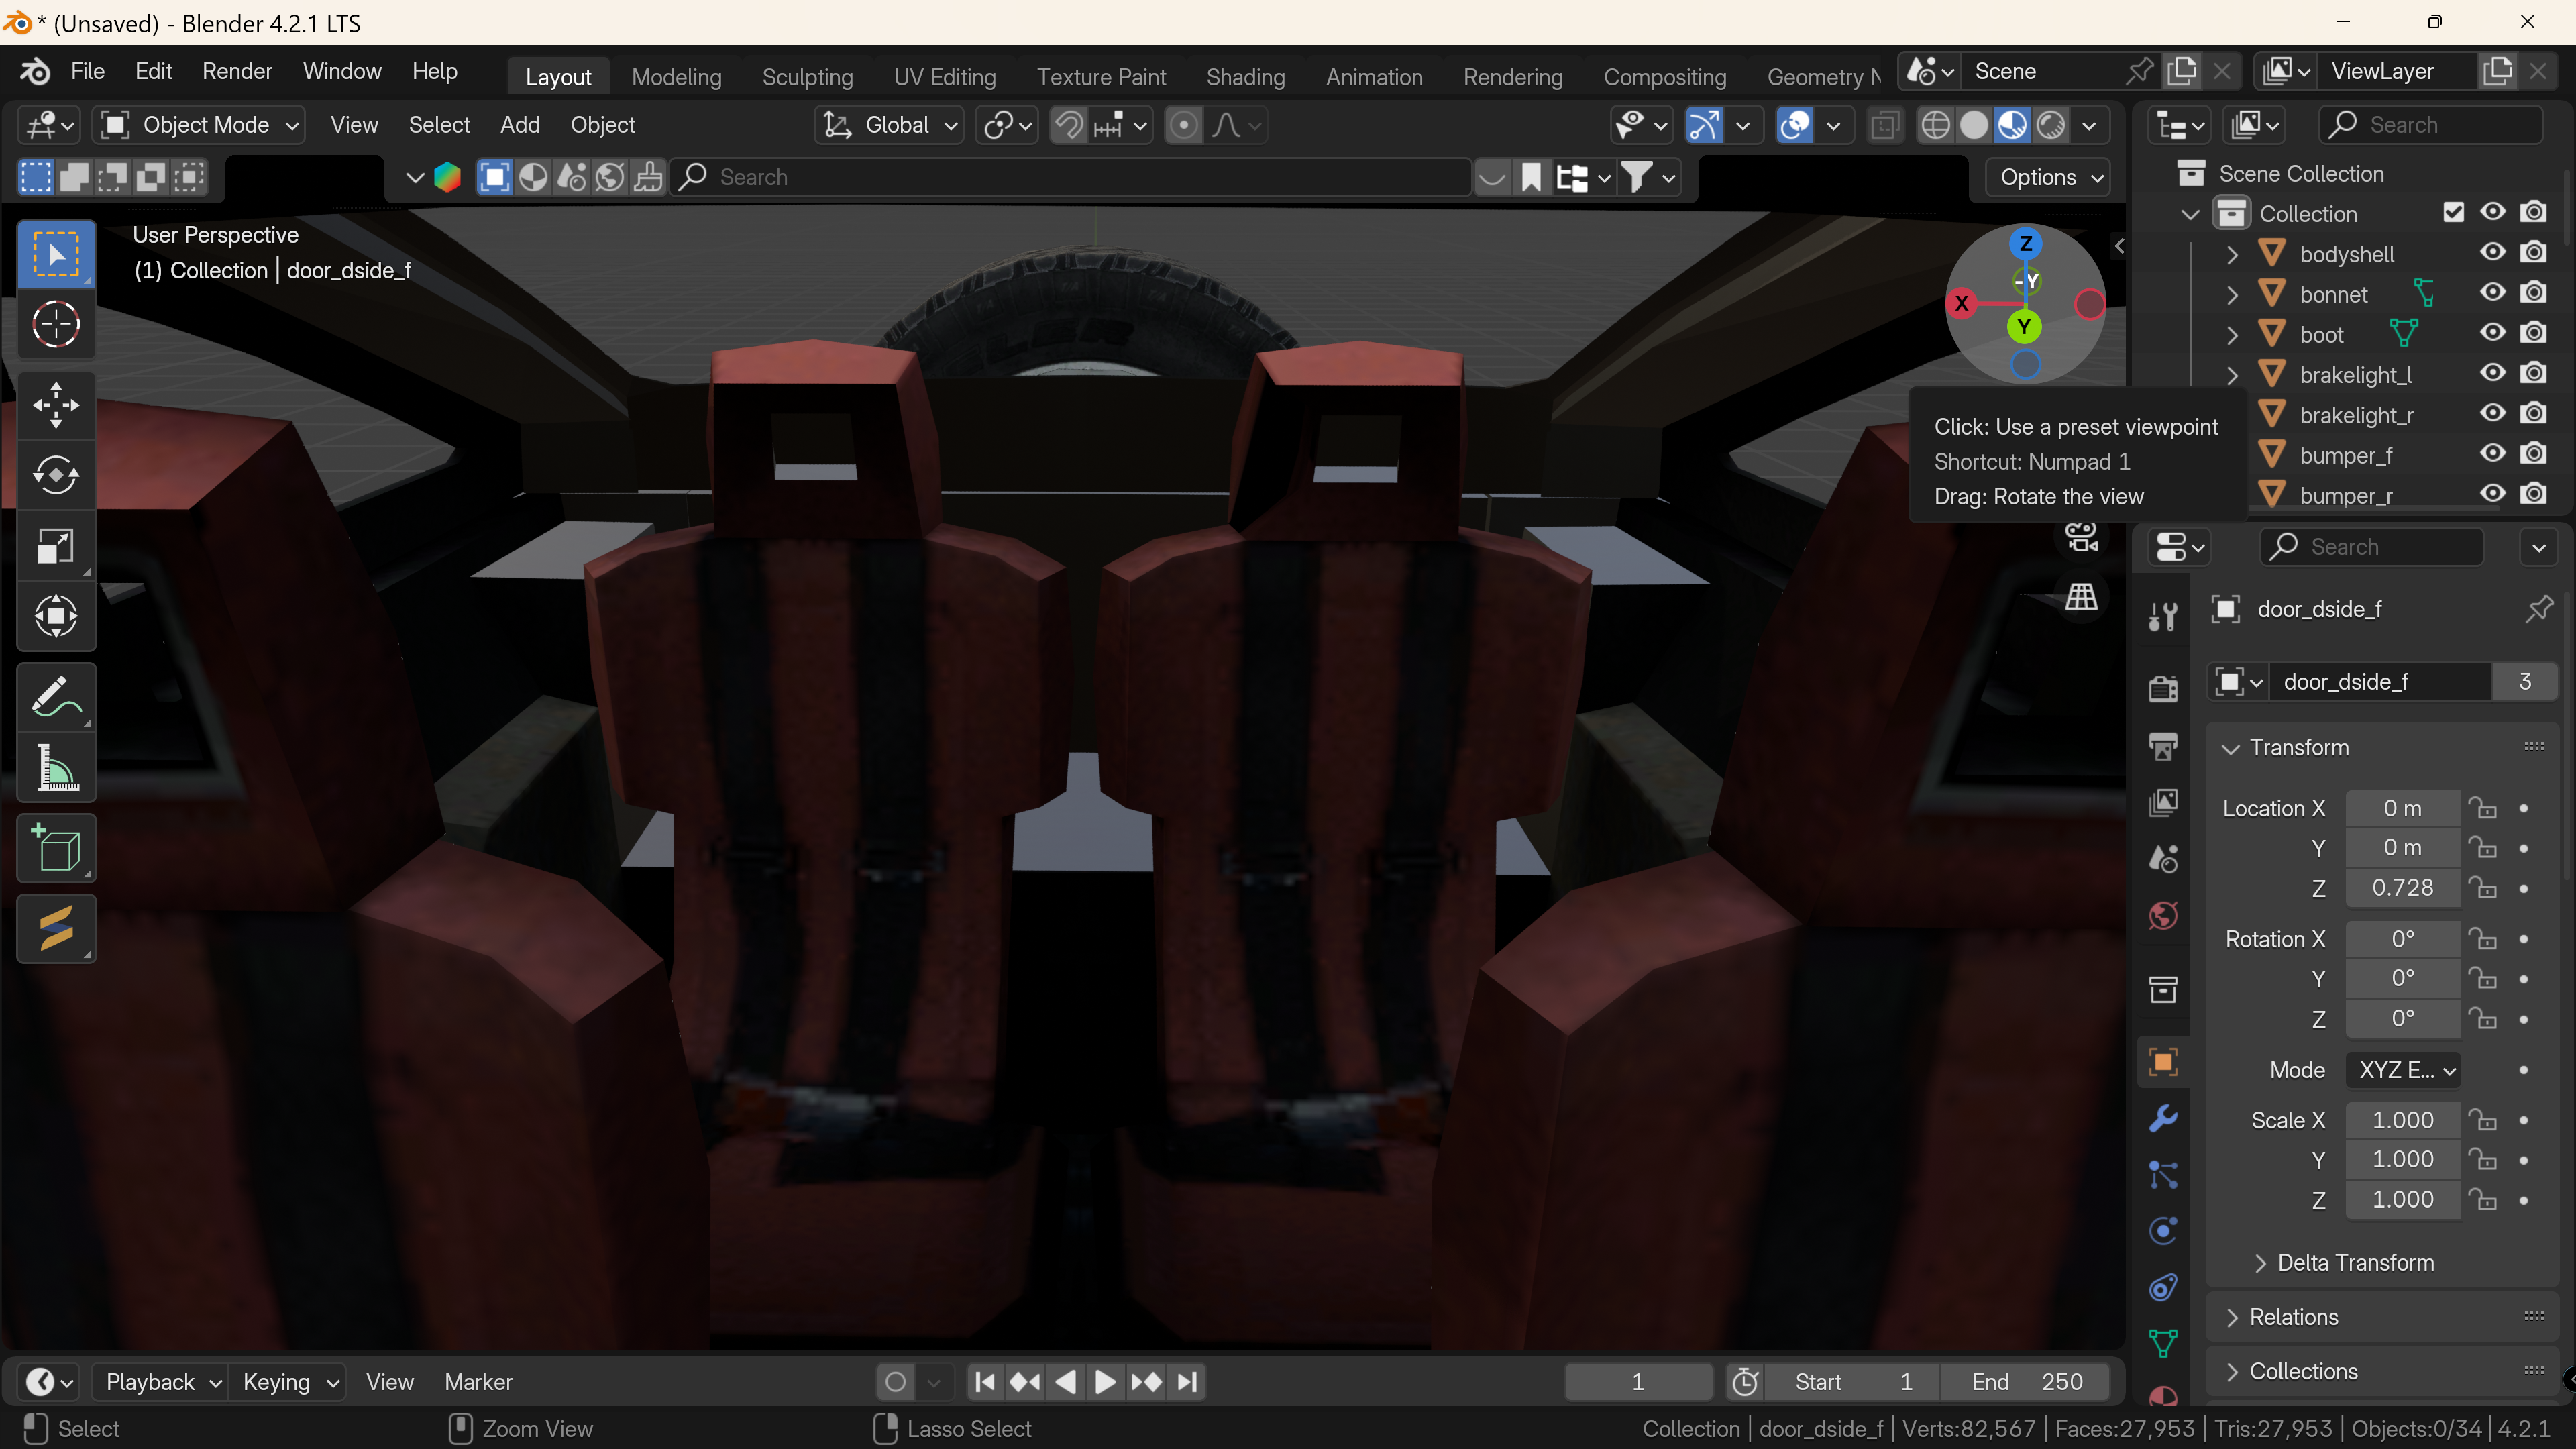Select the Move tool
Screen dimensions: 2576x1449
(x=56, y=406)
